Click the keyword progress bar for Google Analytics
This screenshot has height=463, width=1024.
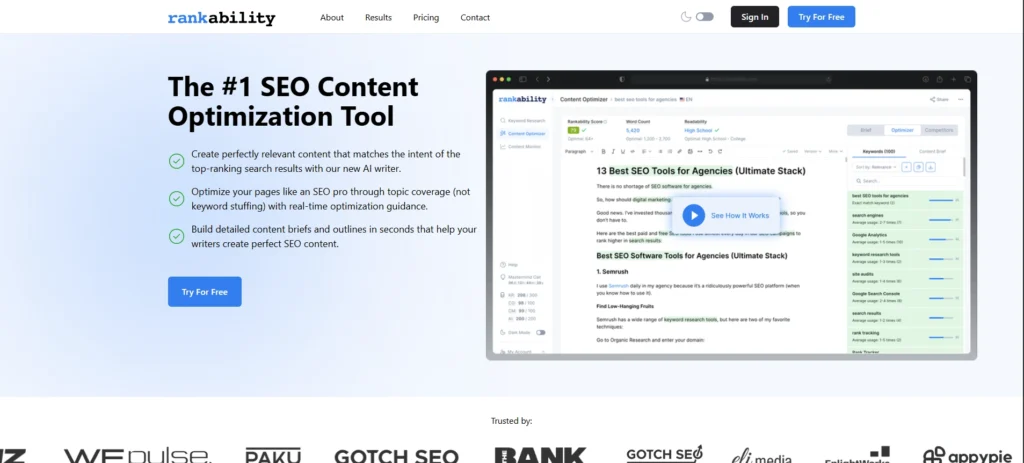(941, 239)
